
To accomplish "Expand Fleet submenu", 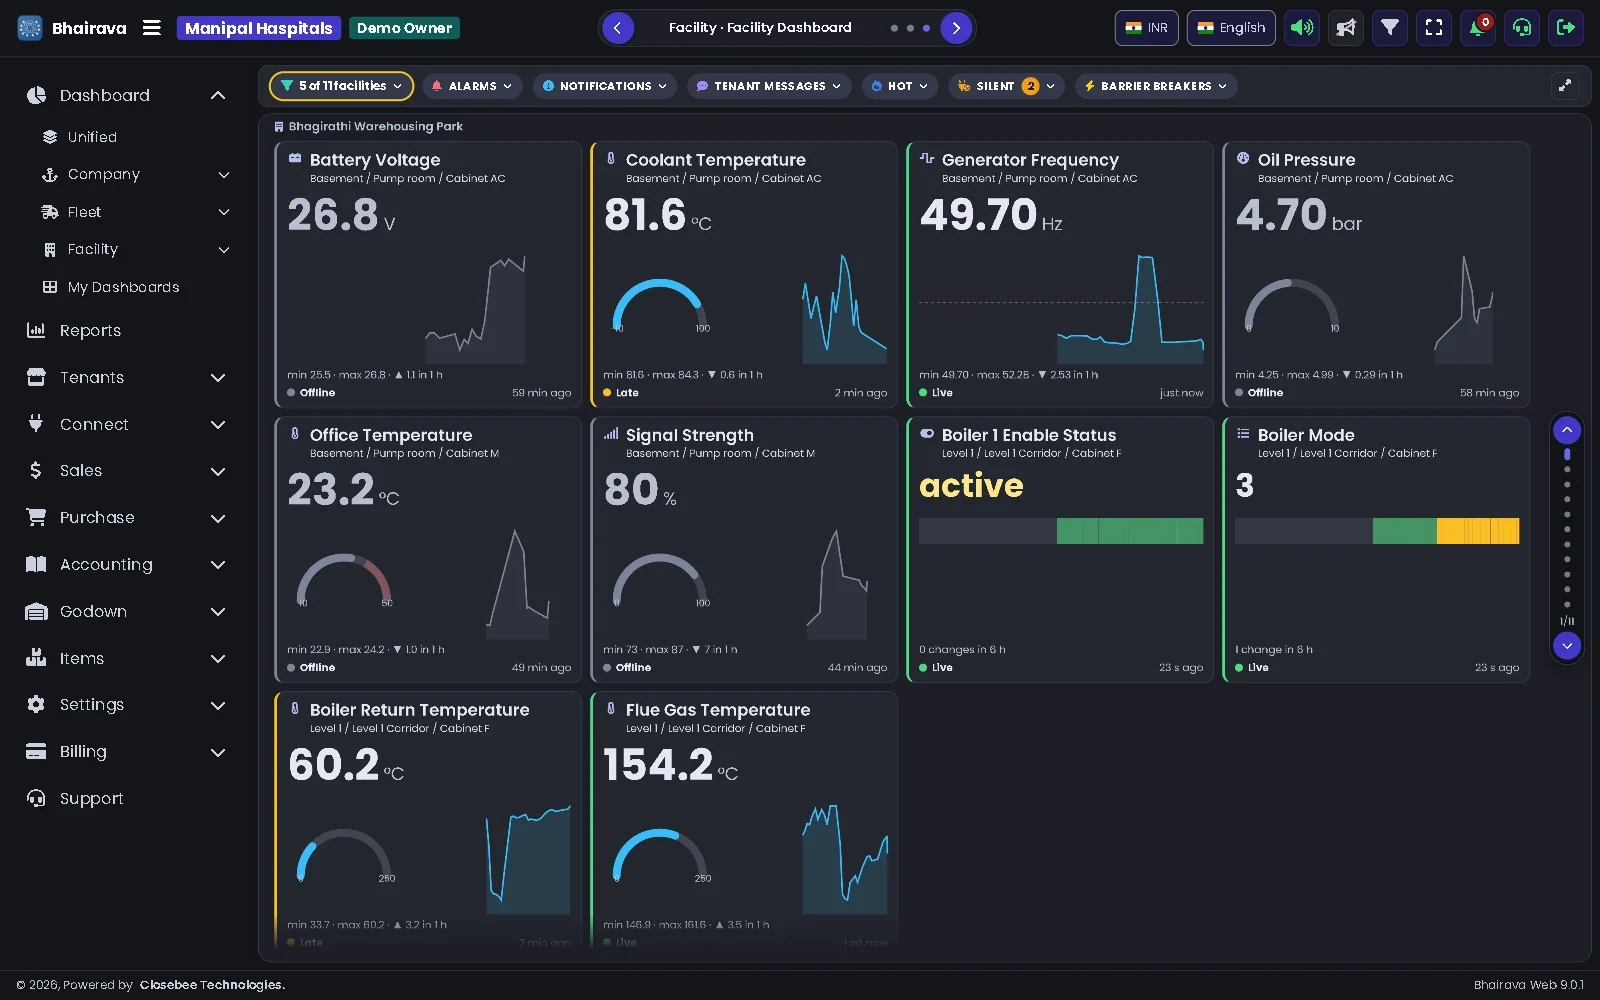I will click(224, 212).
